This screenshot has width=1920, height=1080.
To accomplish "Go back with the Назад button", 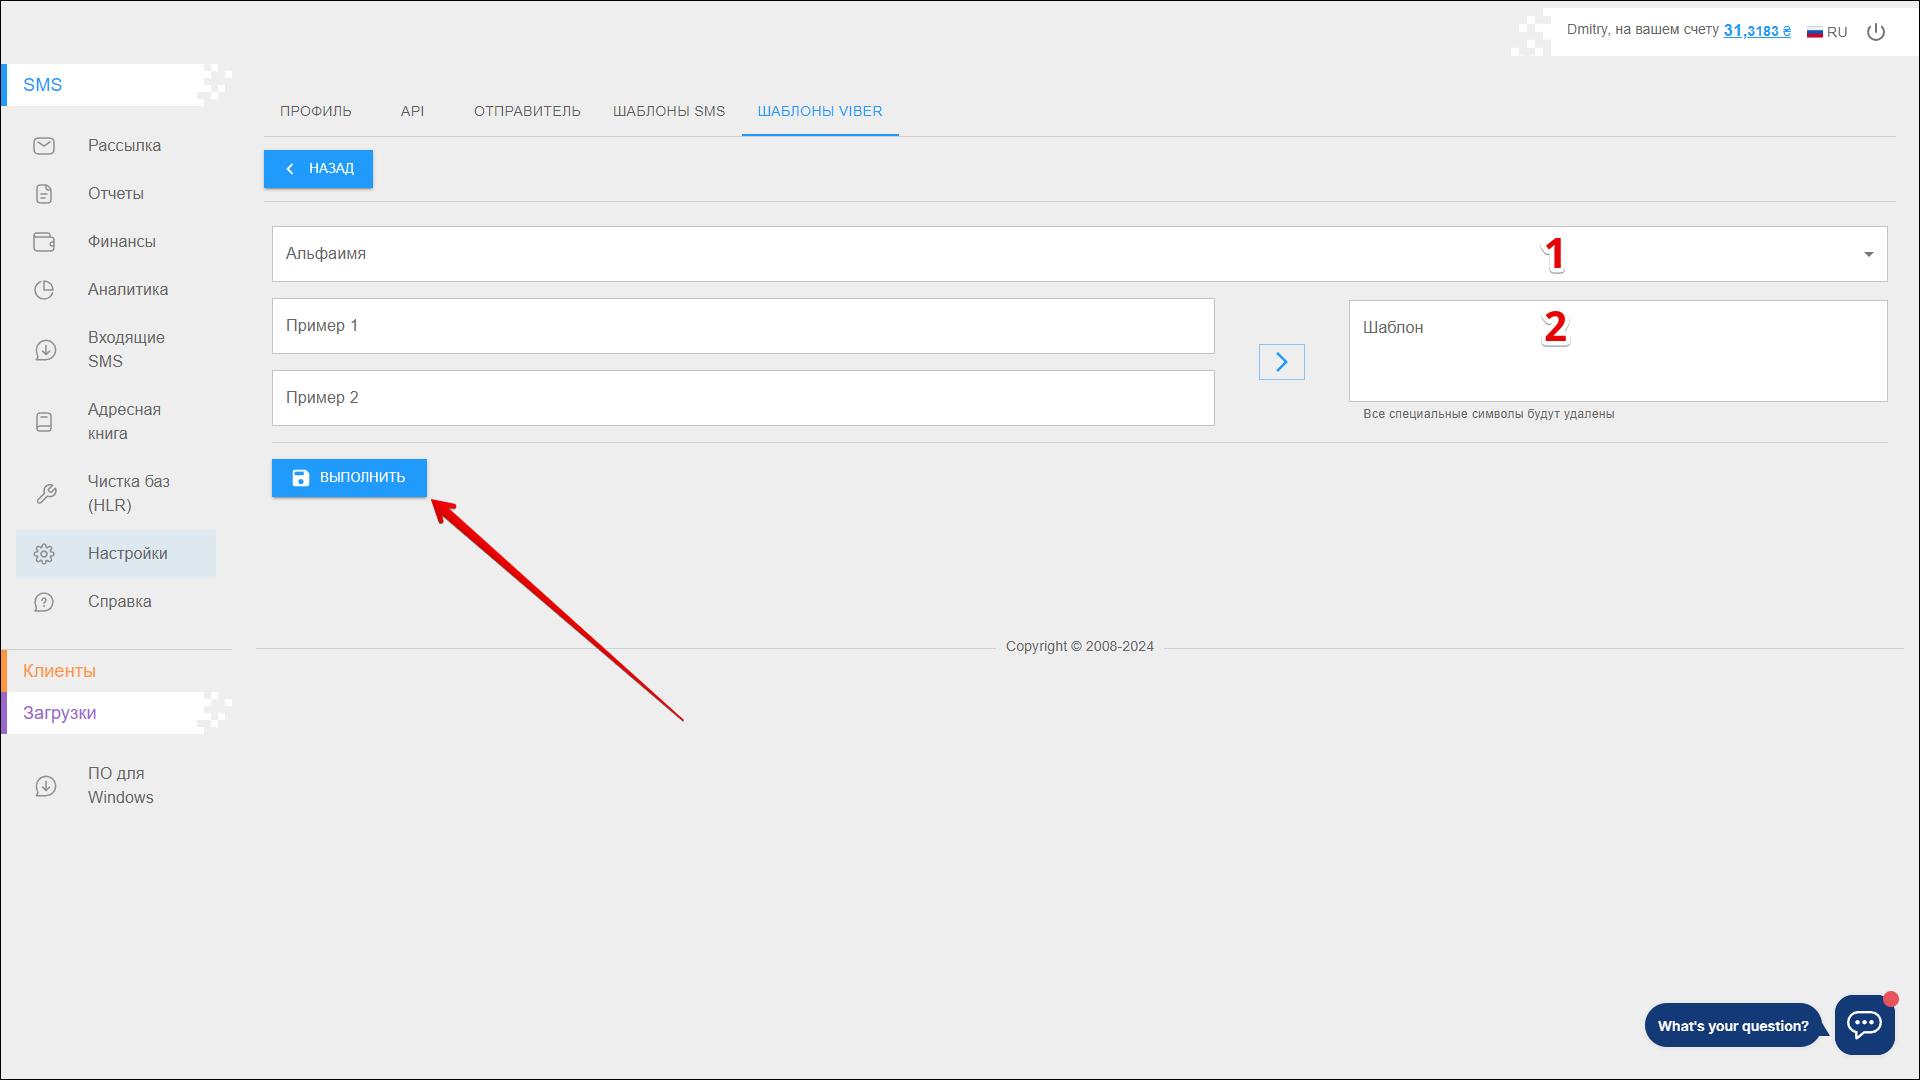I will [x=318, y=169].
